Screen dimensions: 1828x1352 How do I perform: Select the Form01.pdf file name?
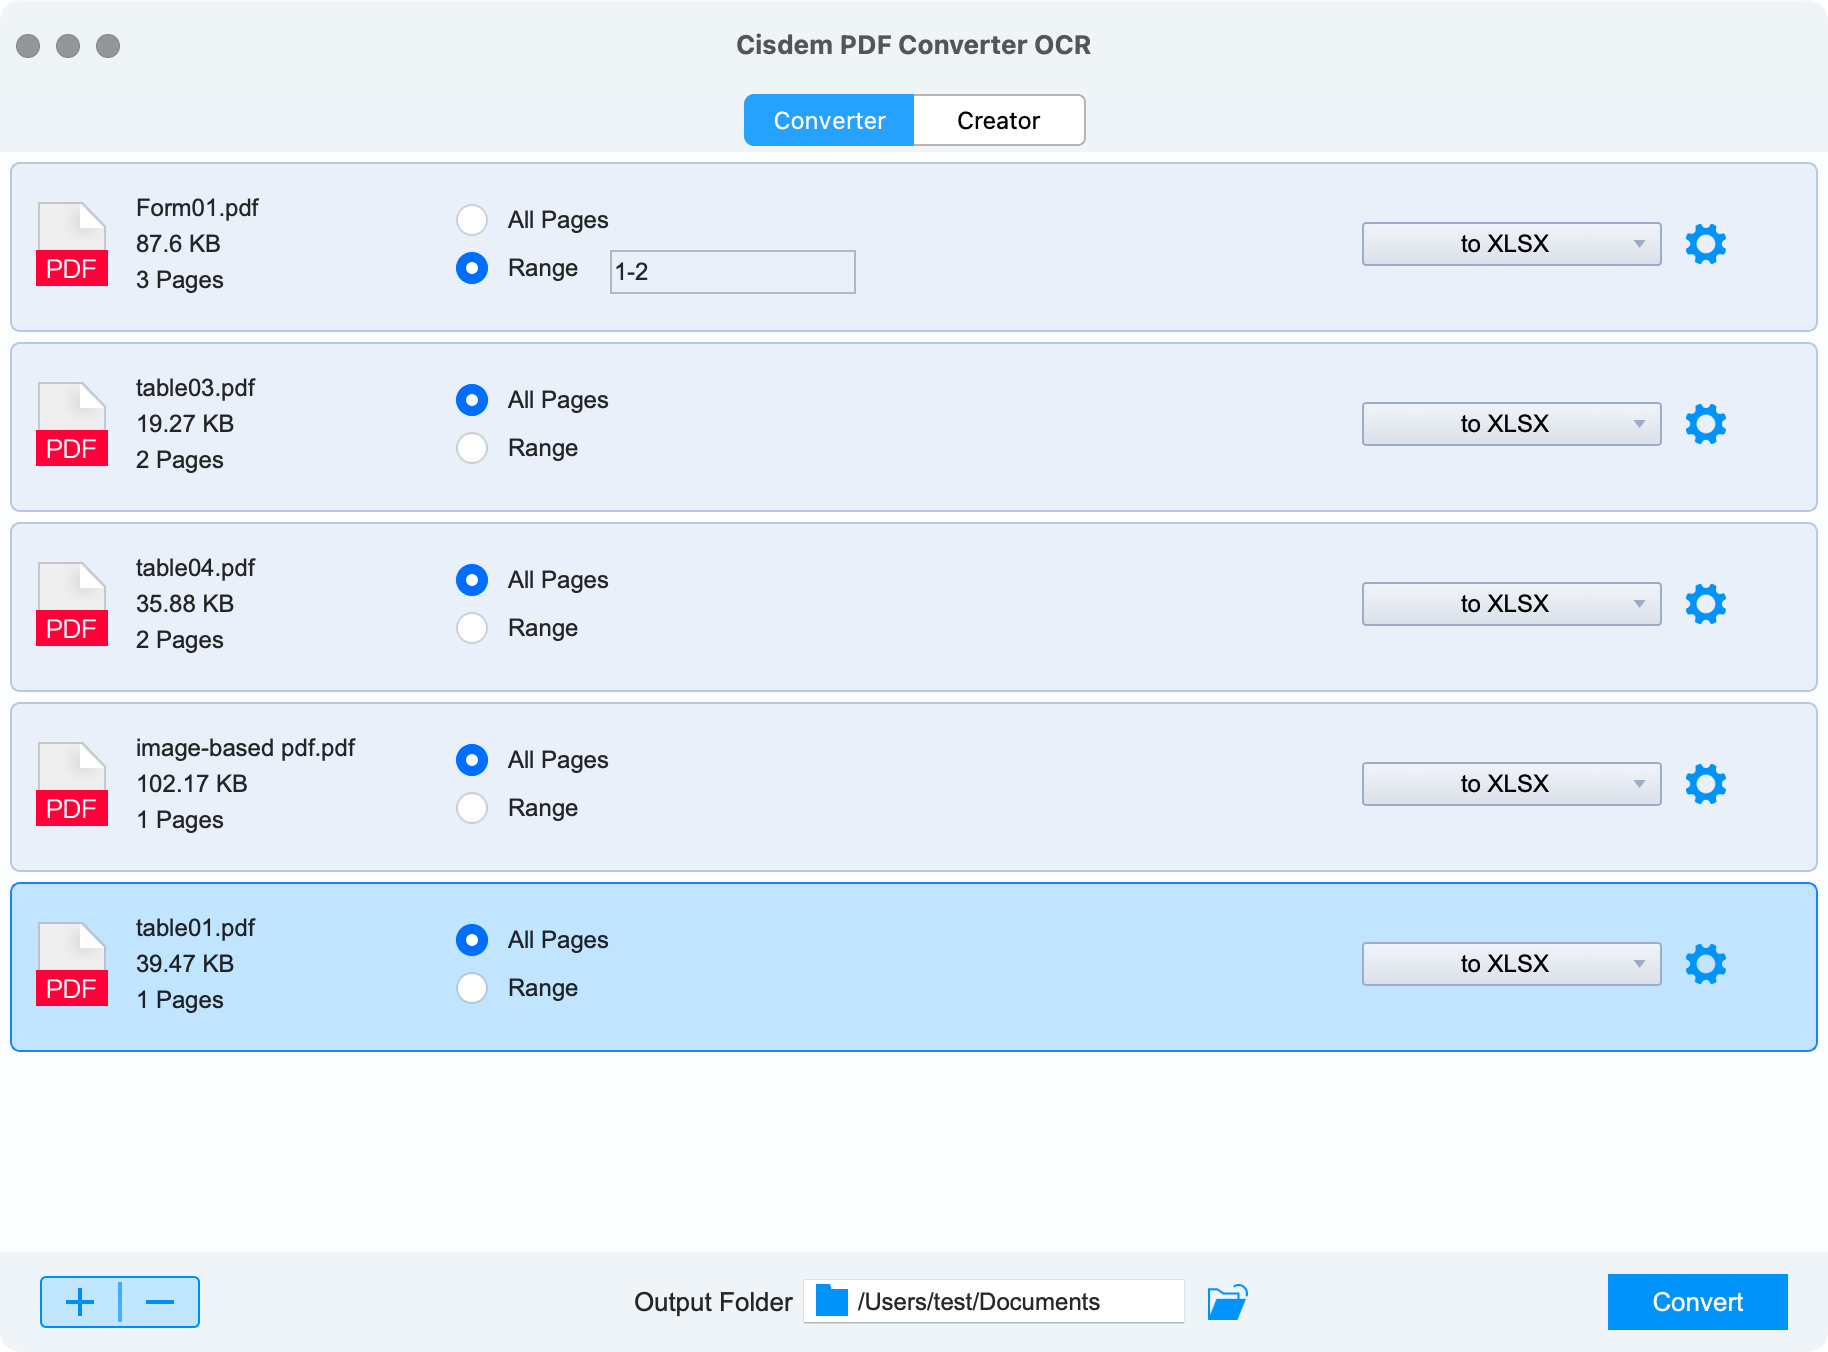(197, 208)
